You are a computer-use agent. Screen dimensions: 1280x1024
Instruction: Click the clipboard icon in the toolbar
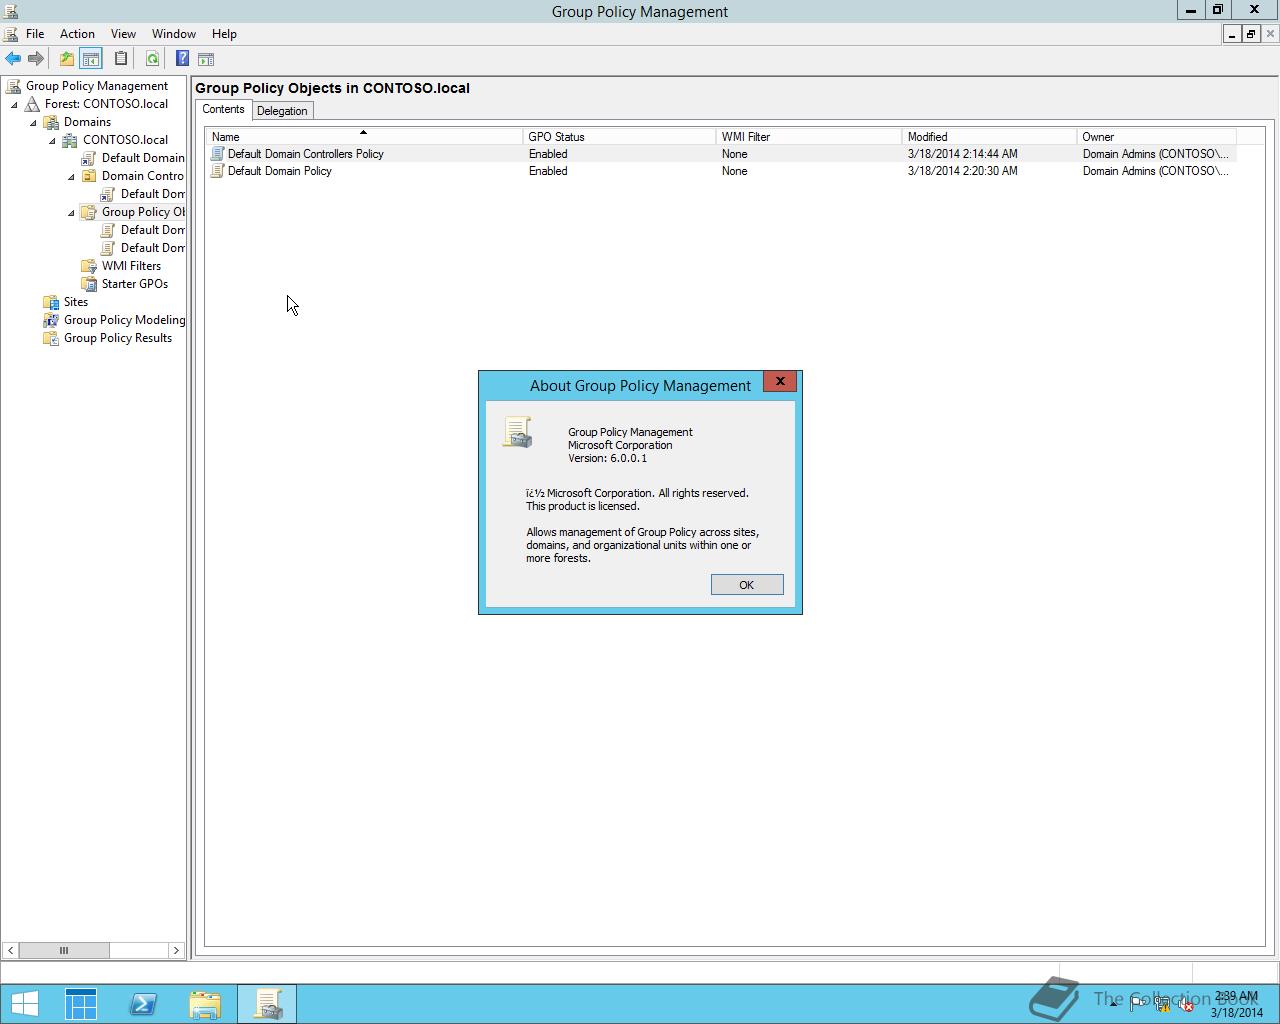click(121, 59)
